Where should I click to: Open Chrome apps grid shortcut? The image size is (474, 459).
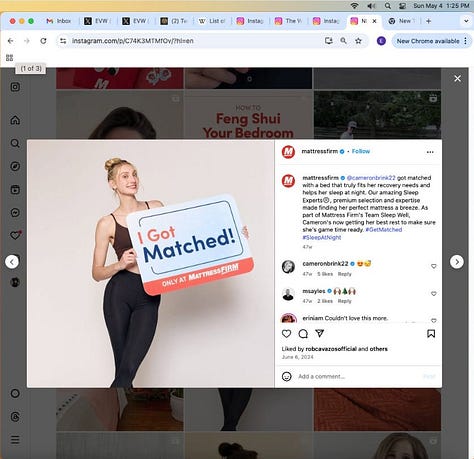coord(9,58)
